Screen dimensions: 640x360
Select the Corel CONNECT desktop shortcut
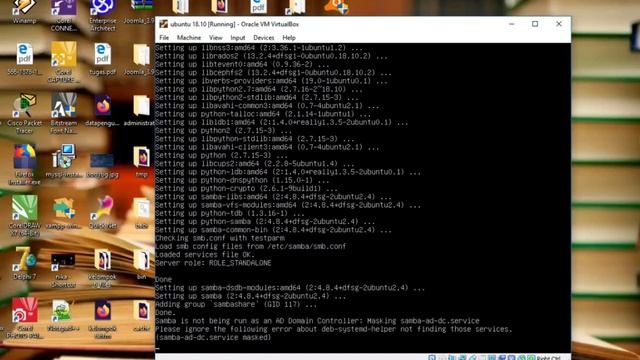click(64, 16)
